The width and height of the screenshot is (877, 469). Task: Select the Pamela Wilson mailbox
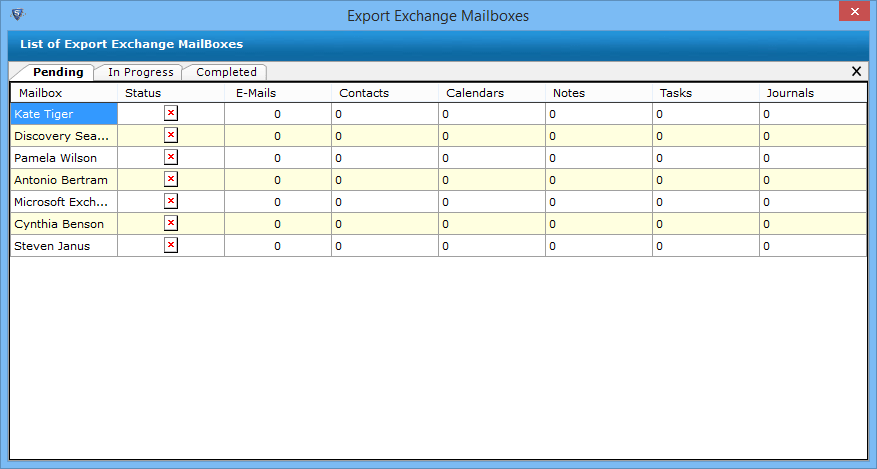(x=64, y=158)
